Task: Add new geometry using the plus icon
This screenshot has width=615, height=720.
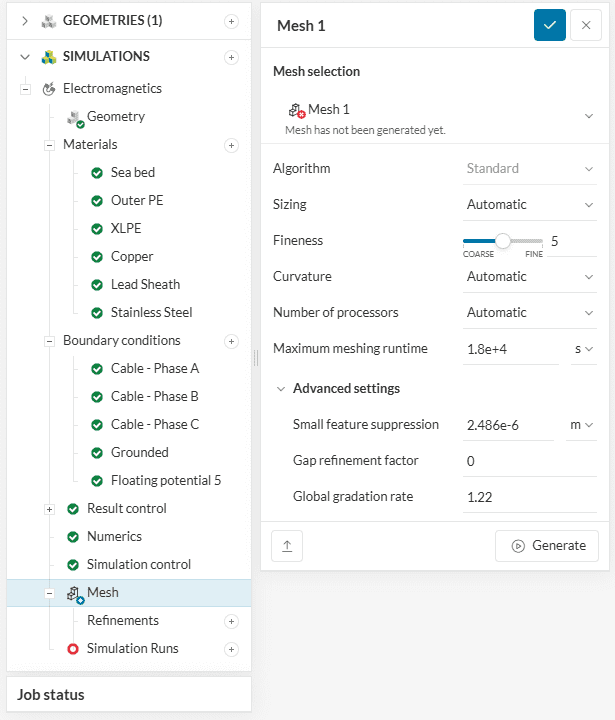Action: [x=232, y=21]
